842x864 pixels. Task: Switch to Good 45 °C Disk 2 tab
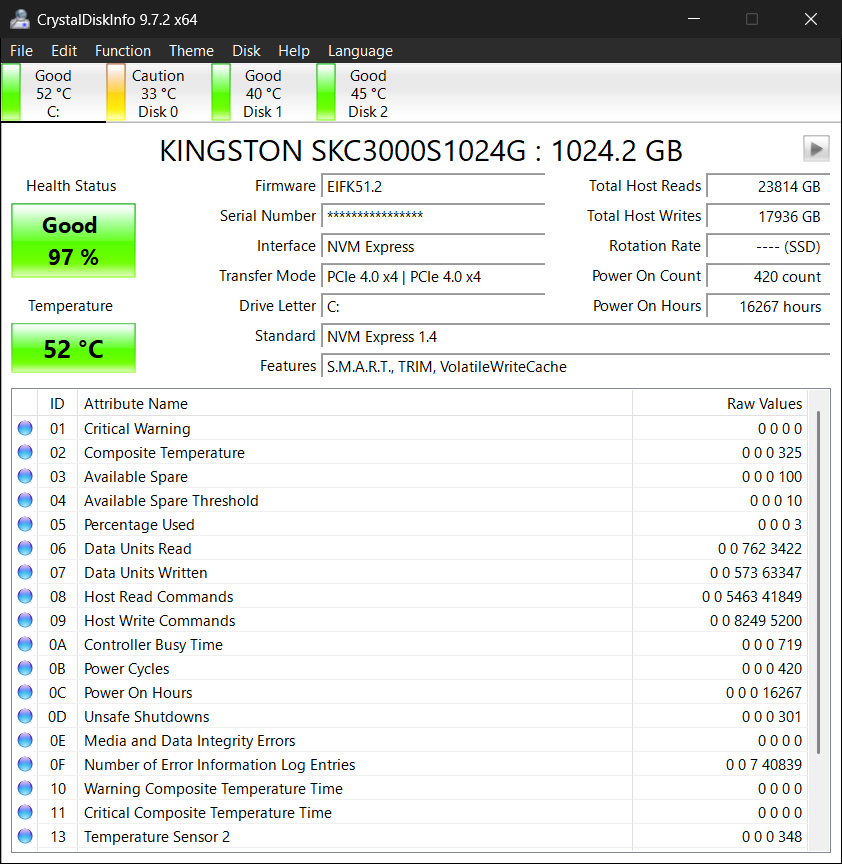(x=368, y=93)
